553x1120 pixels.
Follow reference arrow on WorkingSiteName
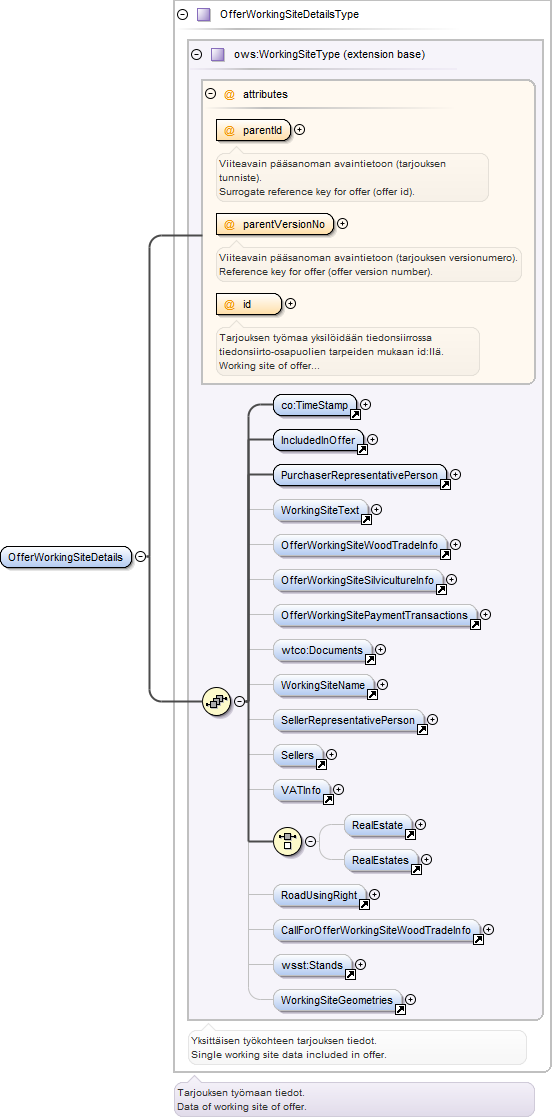tap(372, 694)
